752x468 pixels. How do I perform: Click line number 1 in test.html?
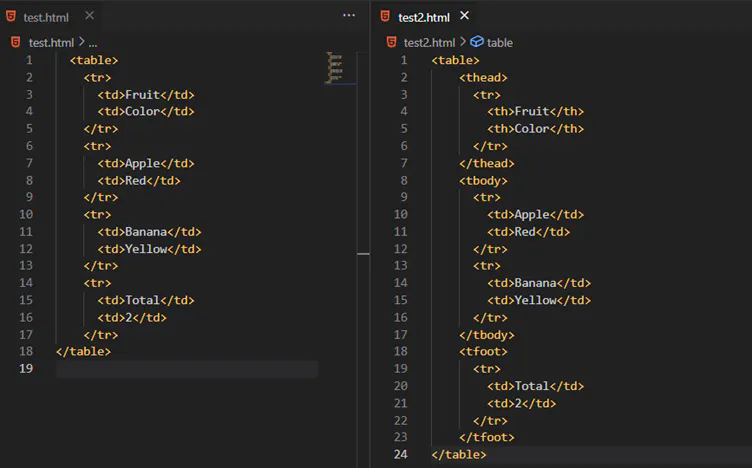click(29, 60)
